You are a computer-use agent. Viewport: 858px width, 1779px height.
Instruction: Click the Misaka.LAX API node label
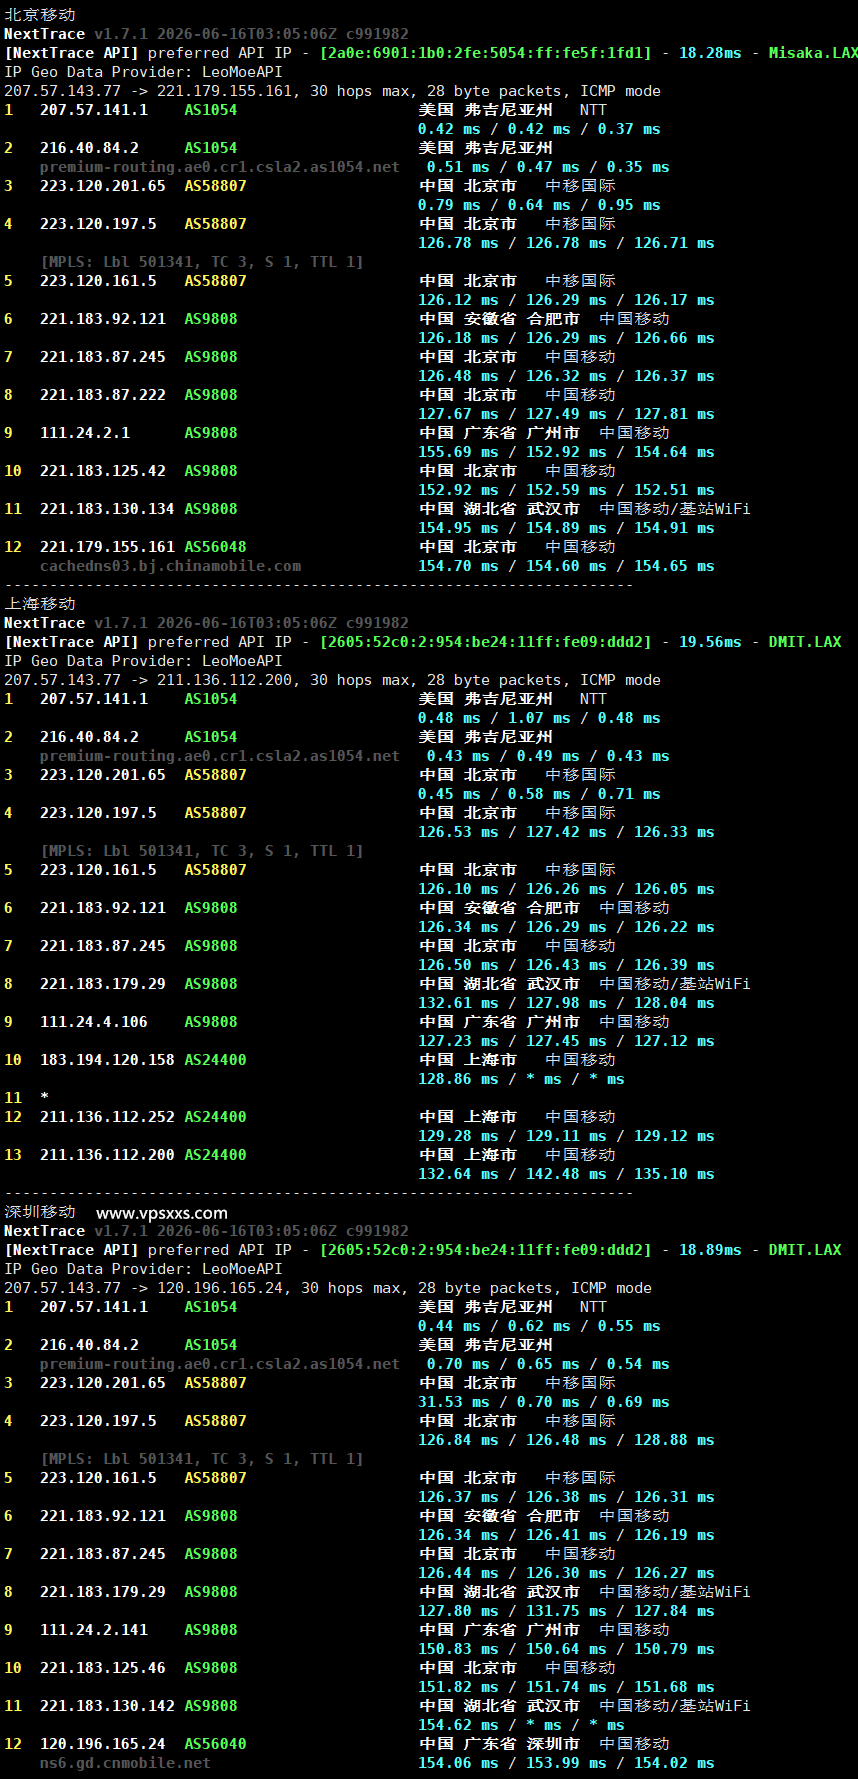[813, 53]
